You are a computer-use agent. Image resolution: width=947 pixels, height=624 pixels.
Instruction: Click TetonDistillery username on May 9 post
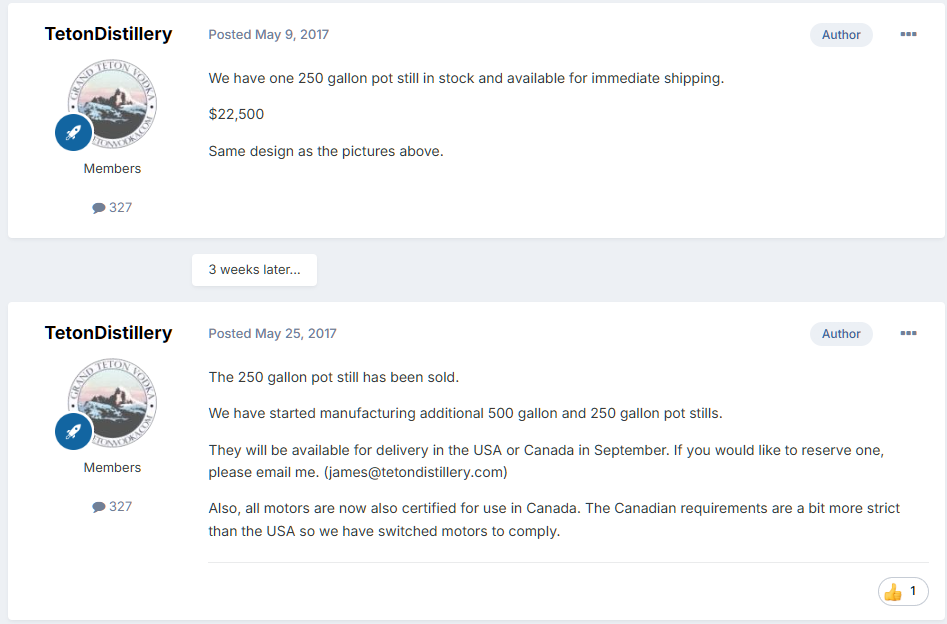click(108, 34)
